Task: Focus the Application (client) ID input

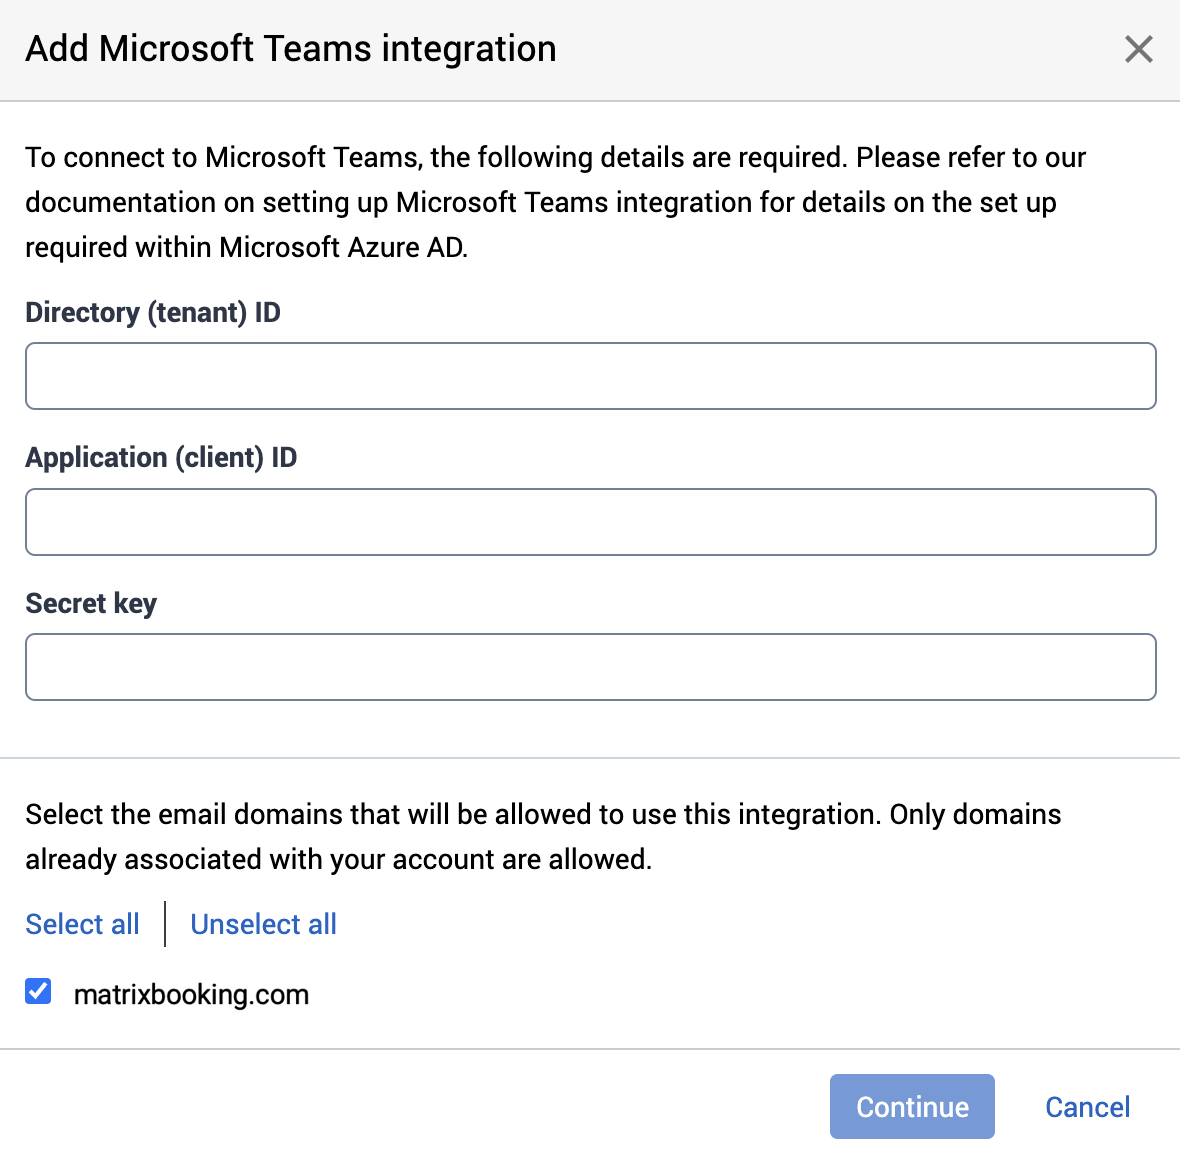Action: pos(590,521)
